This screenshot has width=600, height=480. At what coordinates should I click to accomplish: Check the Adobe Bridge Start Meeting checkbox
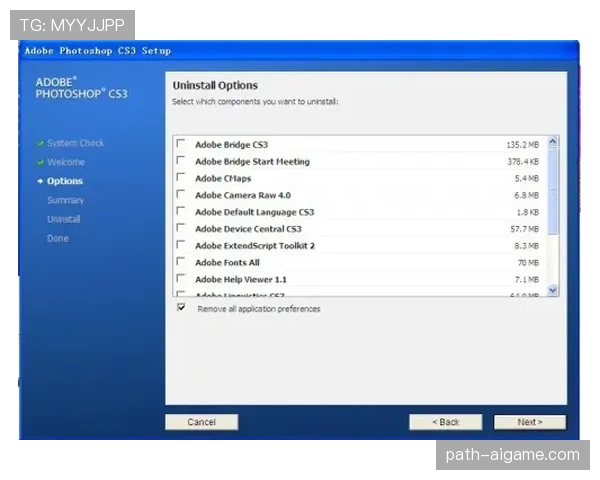pyautogui.click(x=181, y=160)
